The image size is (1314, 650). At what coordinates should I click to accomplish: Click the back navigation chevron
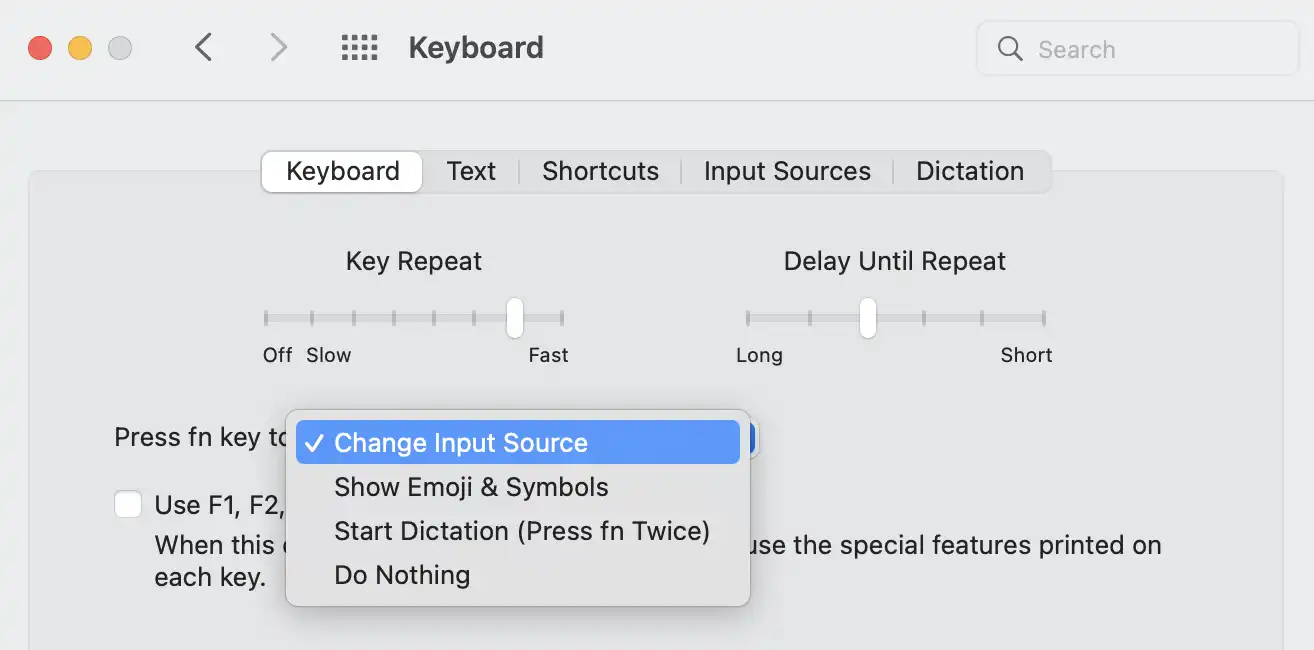pos(203,47)
